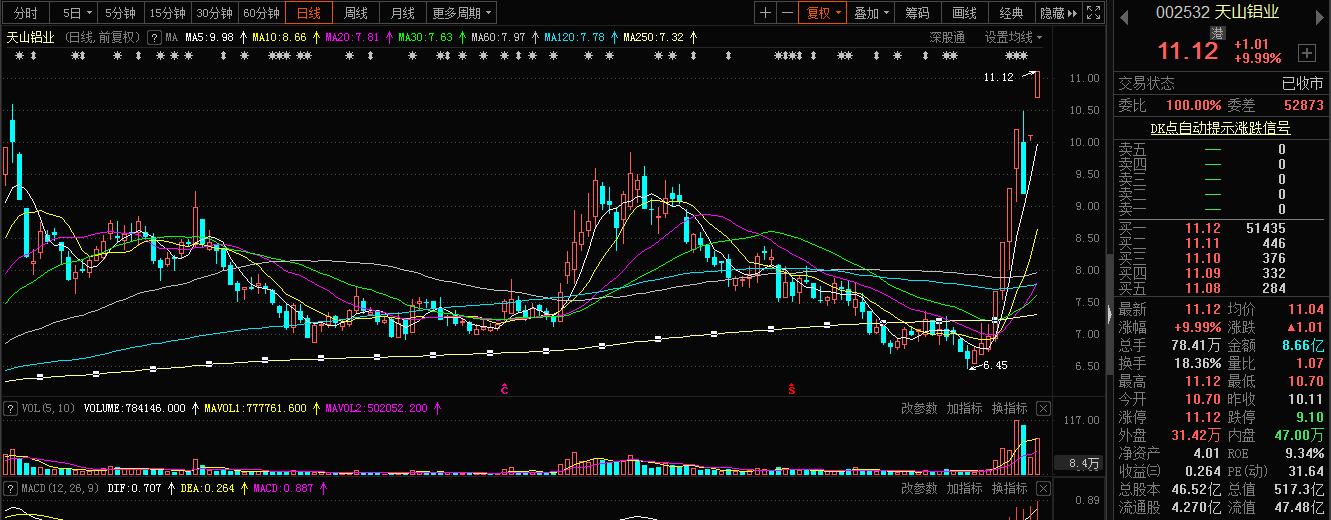Screen dimensions: 1331x520
Task: Click the fullscreen expand icon
Action: point(1095,13)
